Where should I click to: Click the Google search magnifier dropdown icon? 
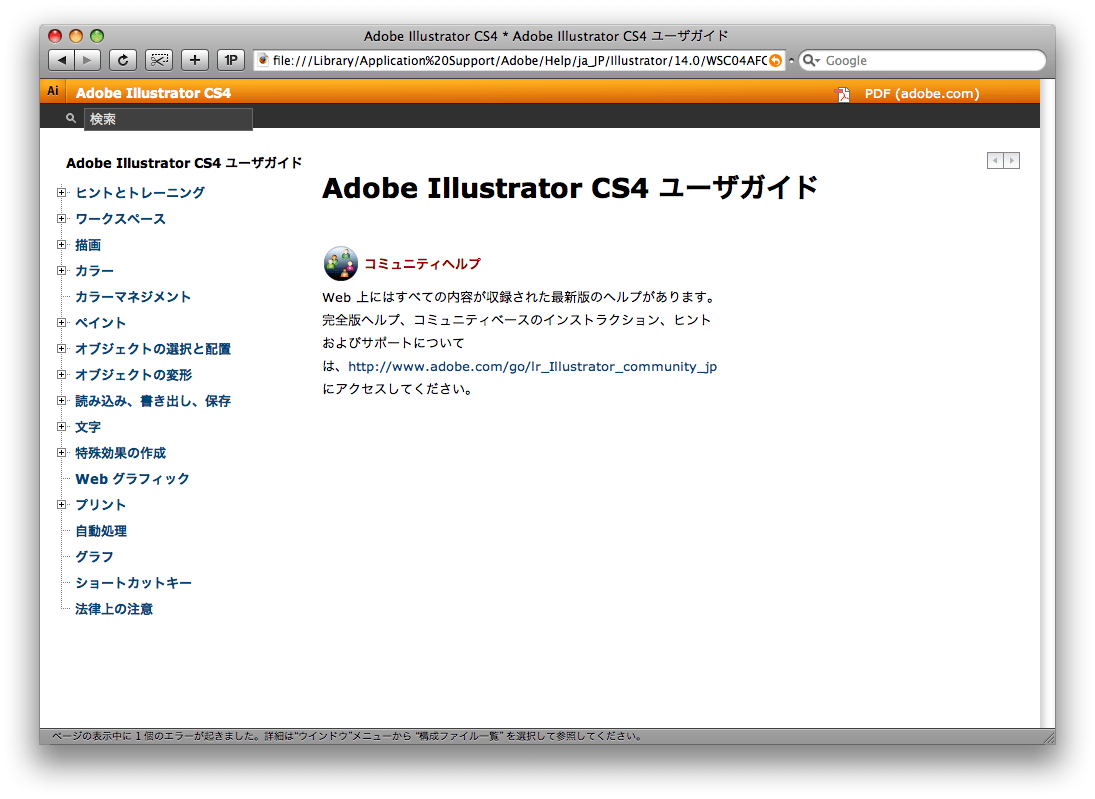pos(811,61)
